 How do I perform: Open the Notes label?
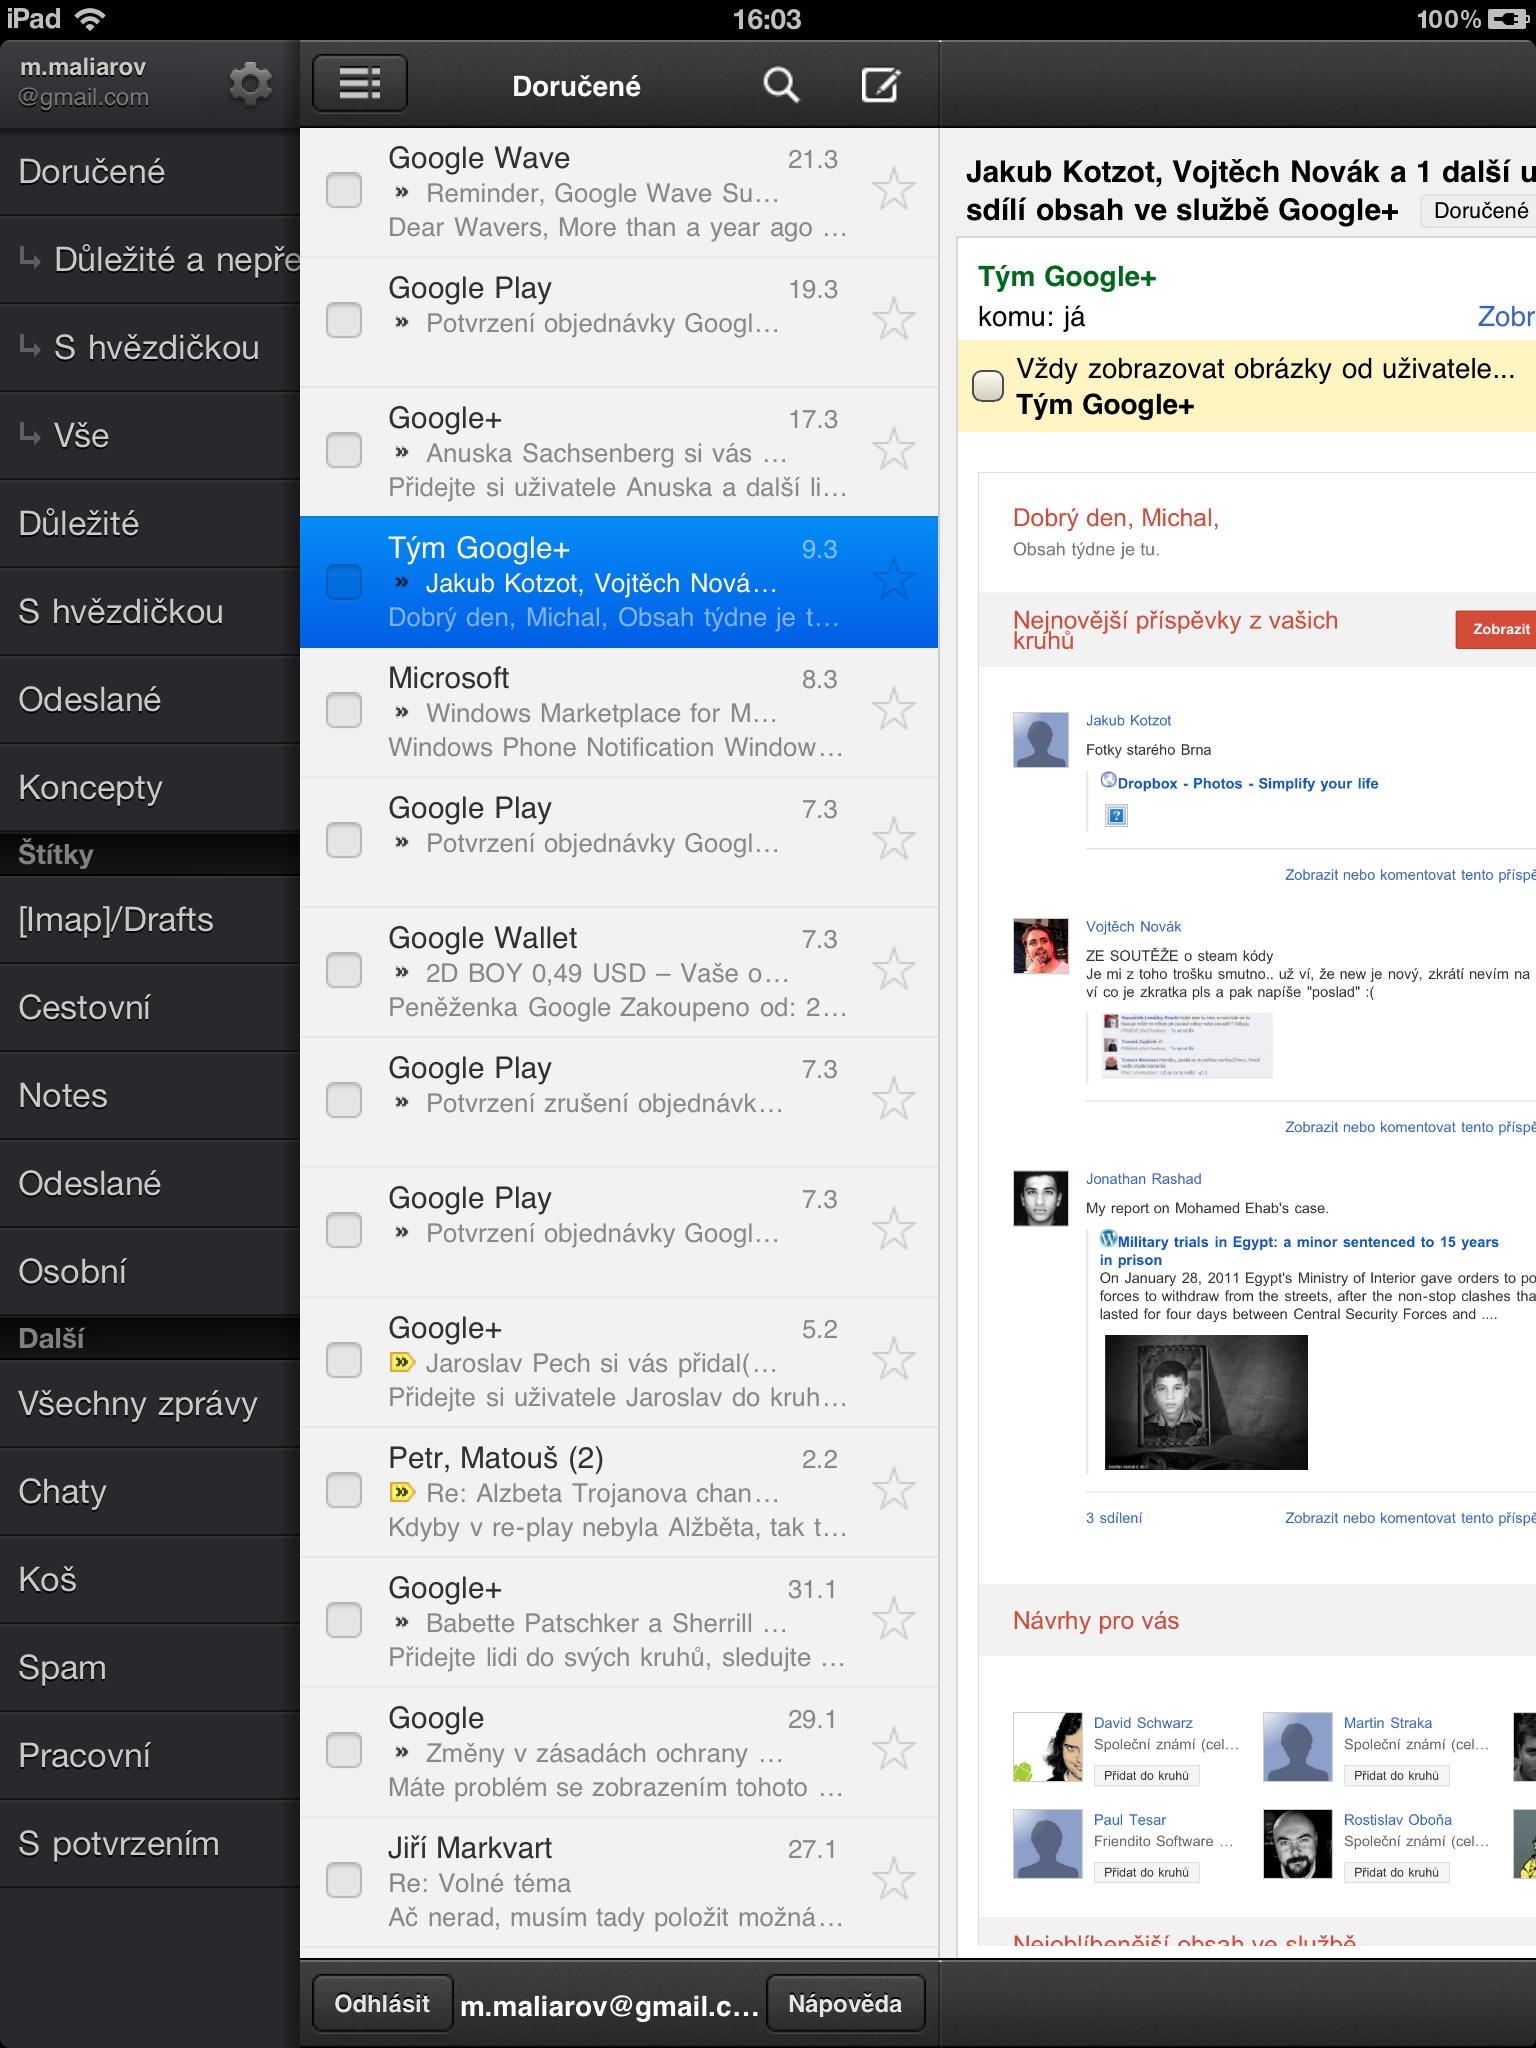click(150, 1096)
